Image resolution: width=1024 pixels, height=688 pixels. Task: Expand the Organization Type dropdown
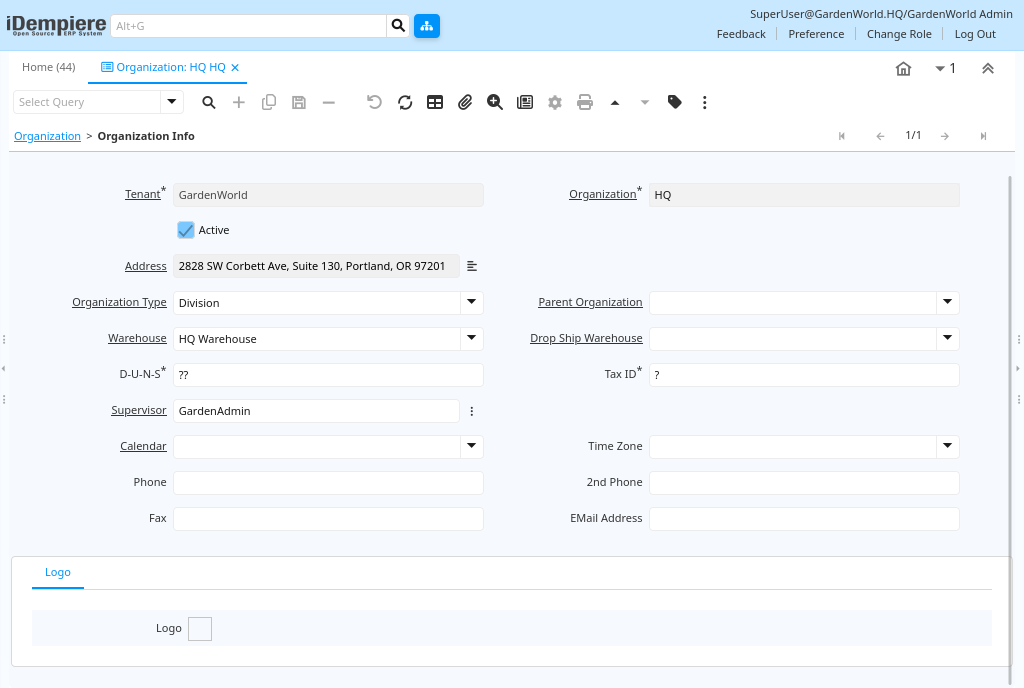(471, 302)
